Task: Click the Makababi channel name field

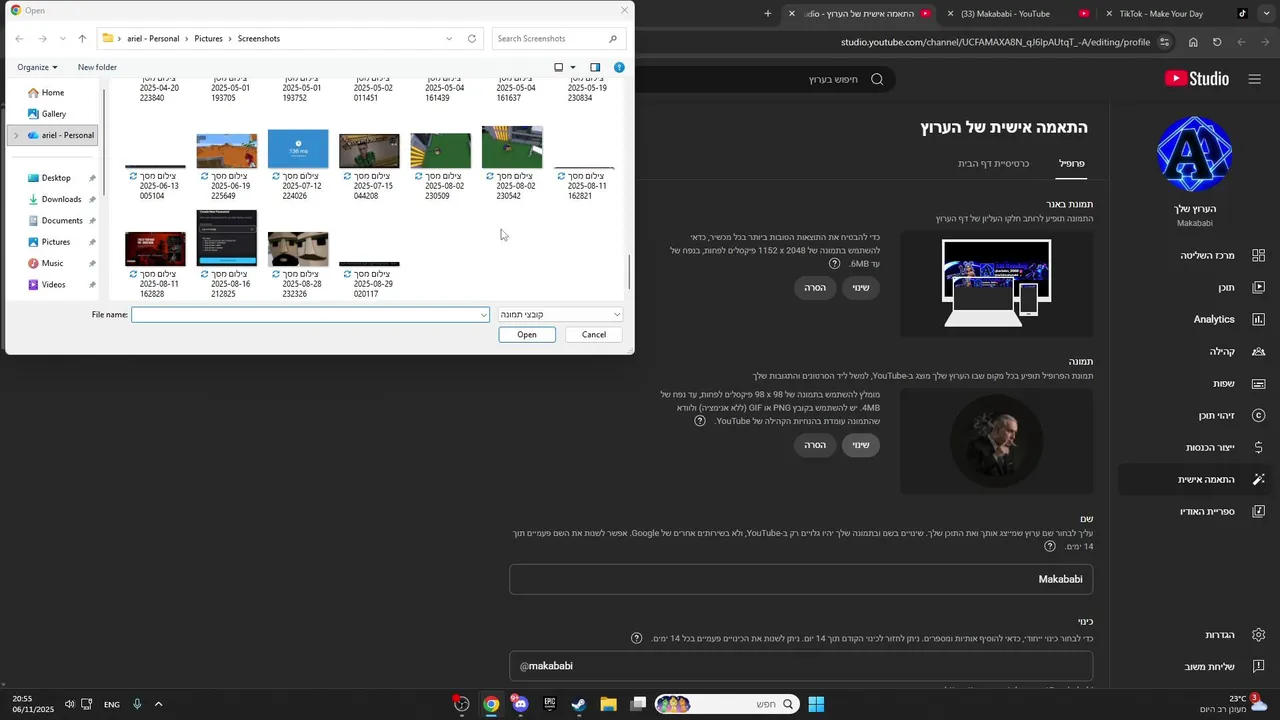Action: point(801,579)
